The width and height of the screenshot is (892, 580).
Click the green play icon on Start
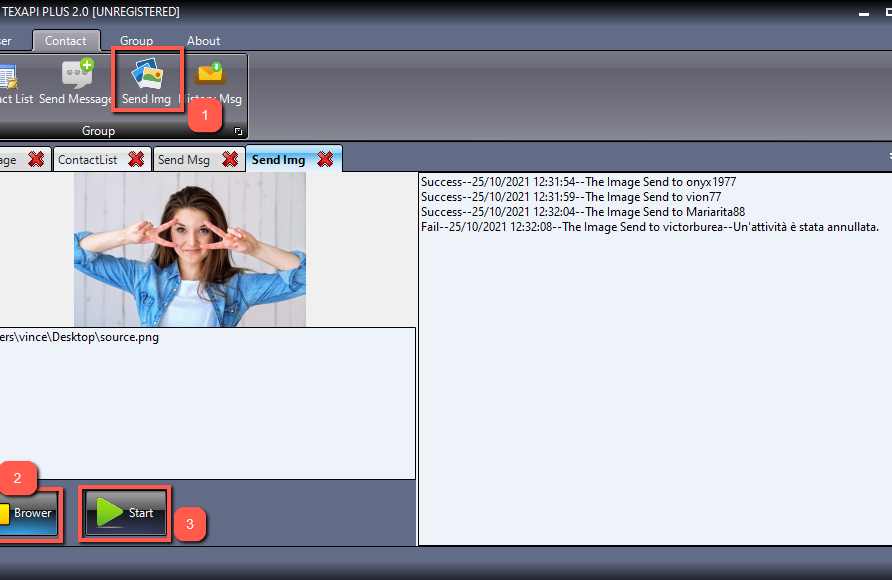tap(109, 512)
